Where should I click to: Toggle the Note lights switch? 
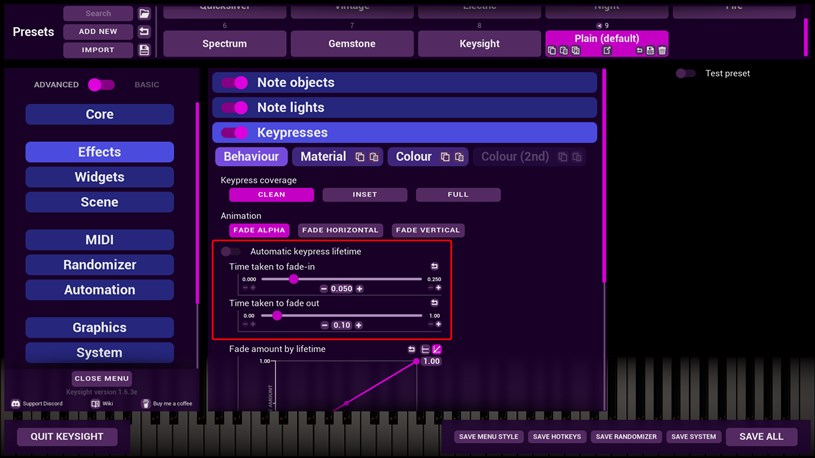234,108
